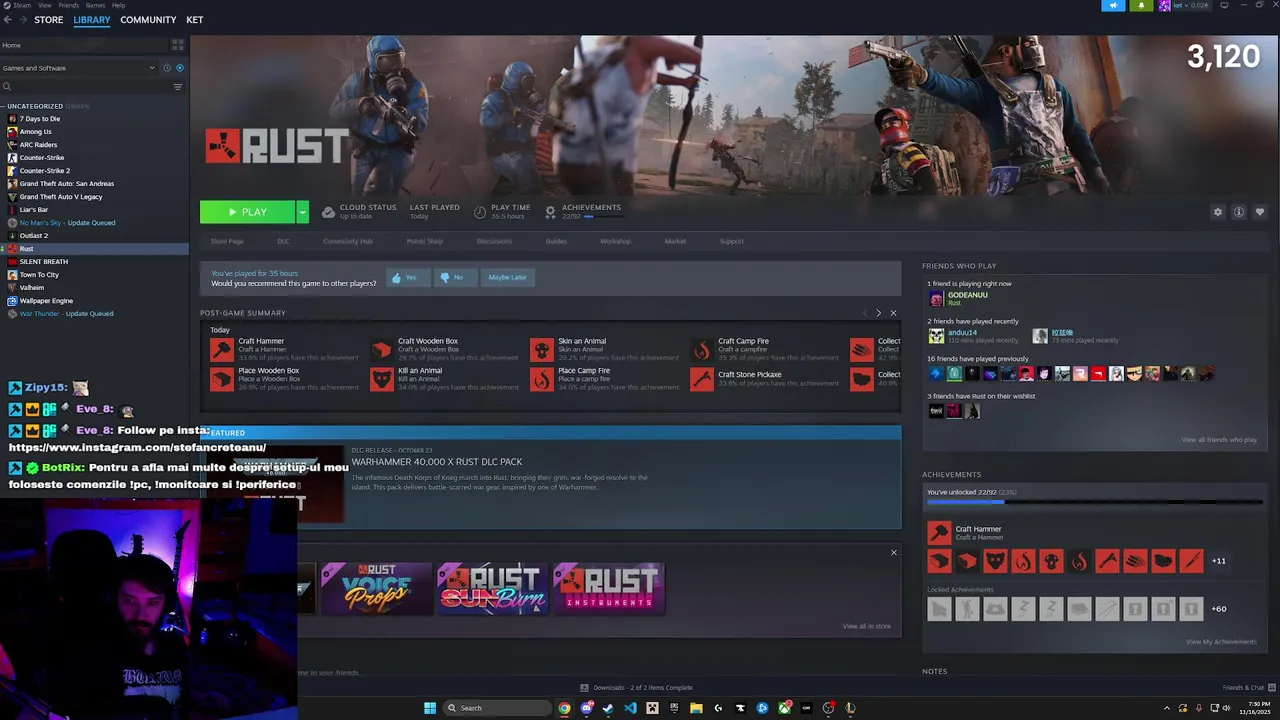Click View all friends who play
The width and height of the screenshot is (1280, 720).
pos(1219,440)
